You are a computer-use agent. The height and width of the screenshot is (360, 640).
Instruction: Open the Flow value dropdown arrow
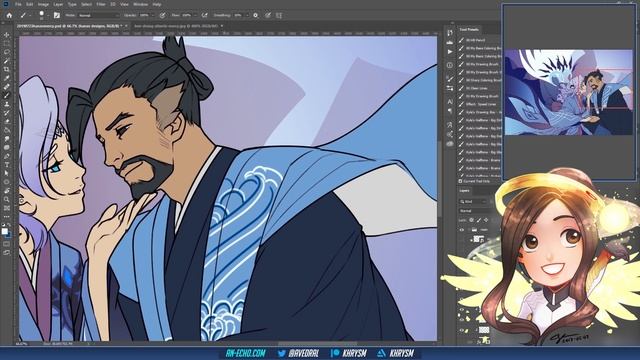[x=195, y=15]
